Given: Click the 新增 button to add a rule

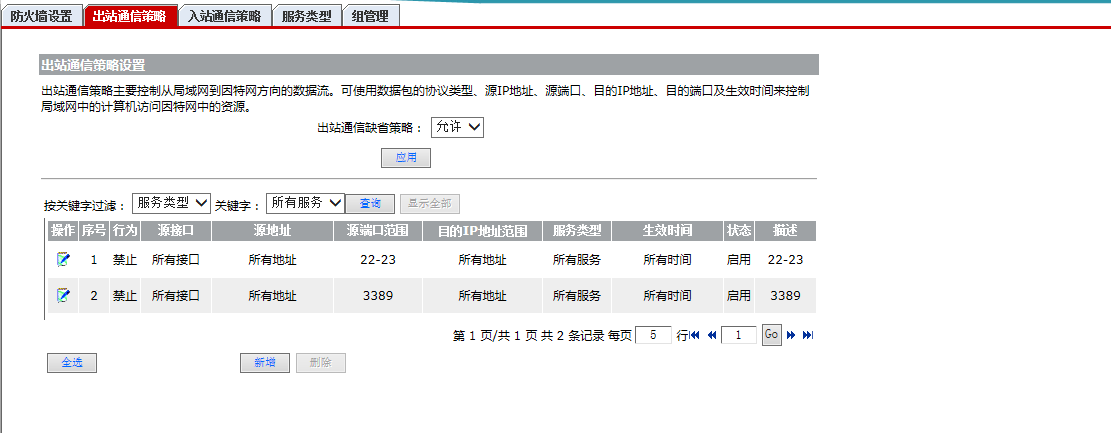Looking at the screenshot, I should pyautogui.click(x=265, y=363).
